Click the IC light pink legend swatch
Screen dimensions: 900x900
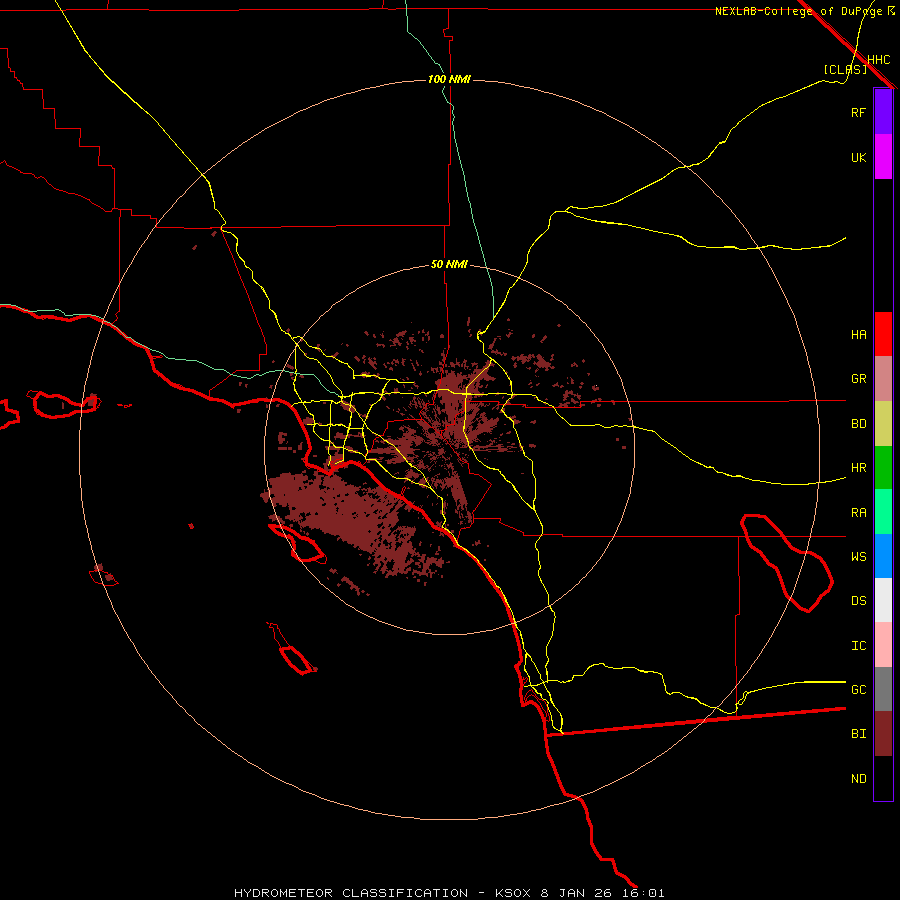pyautogui.click(x=883, y=645)
